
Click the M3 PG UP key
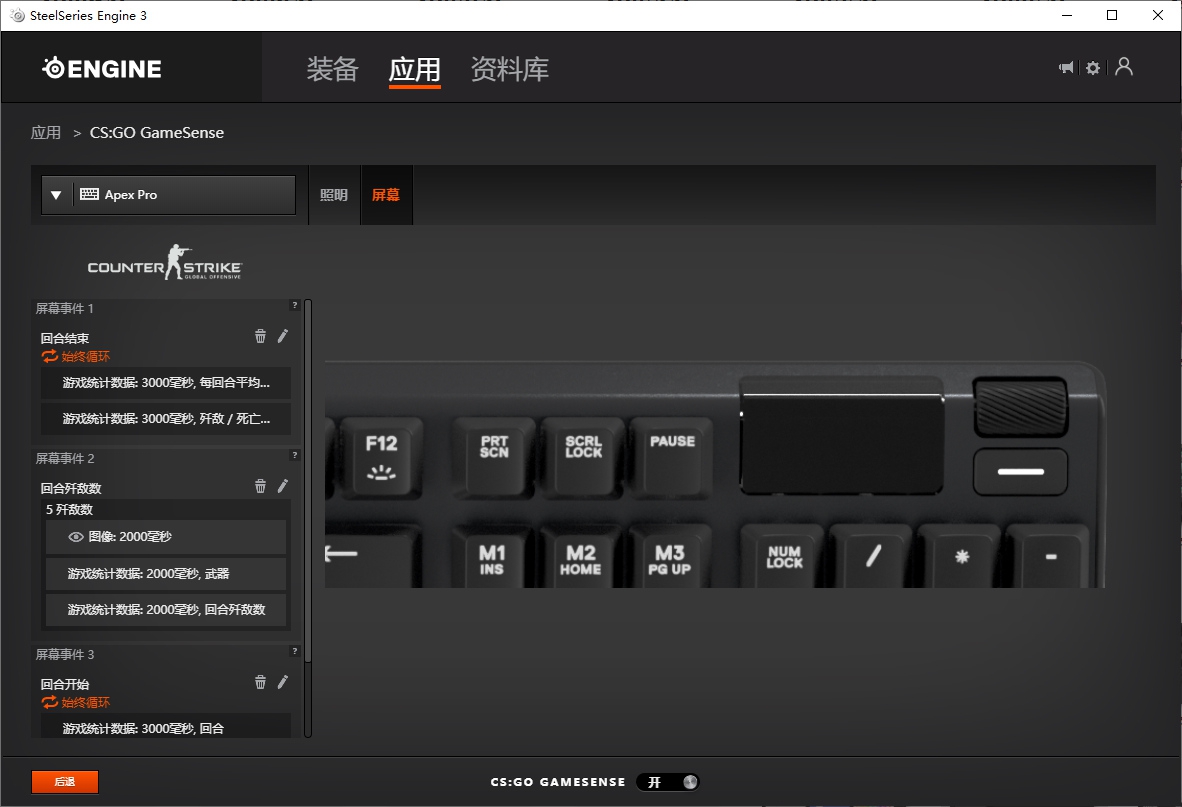(669, 558)
